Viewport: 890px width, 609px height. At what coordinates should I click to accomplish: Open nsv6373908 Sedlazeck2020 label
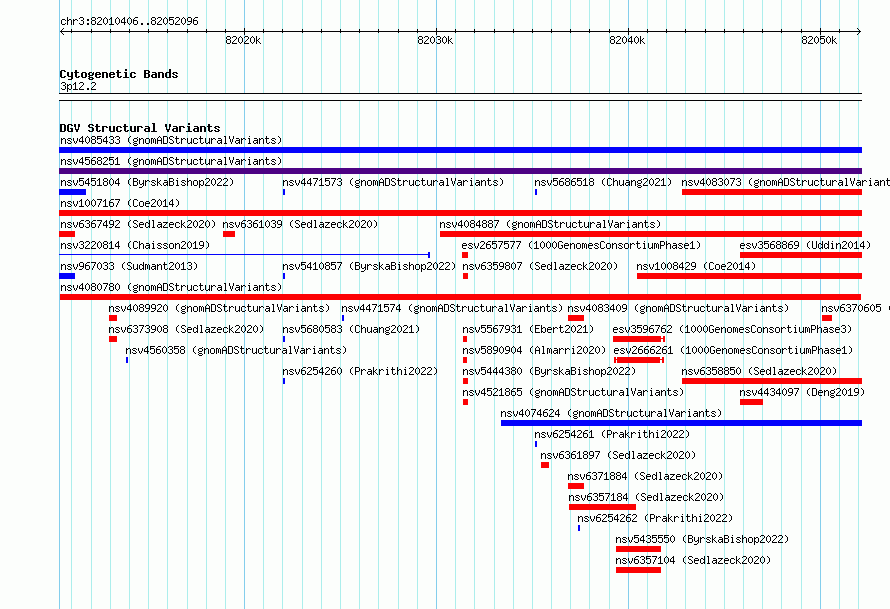(186, 329)
